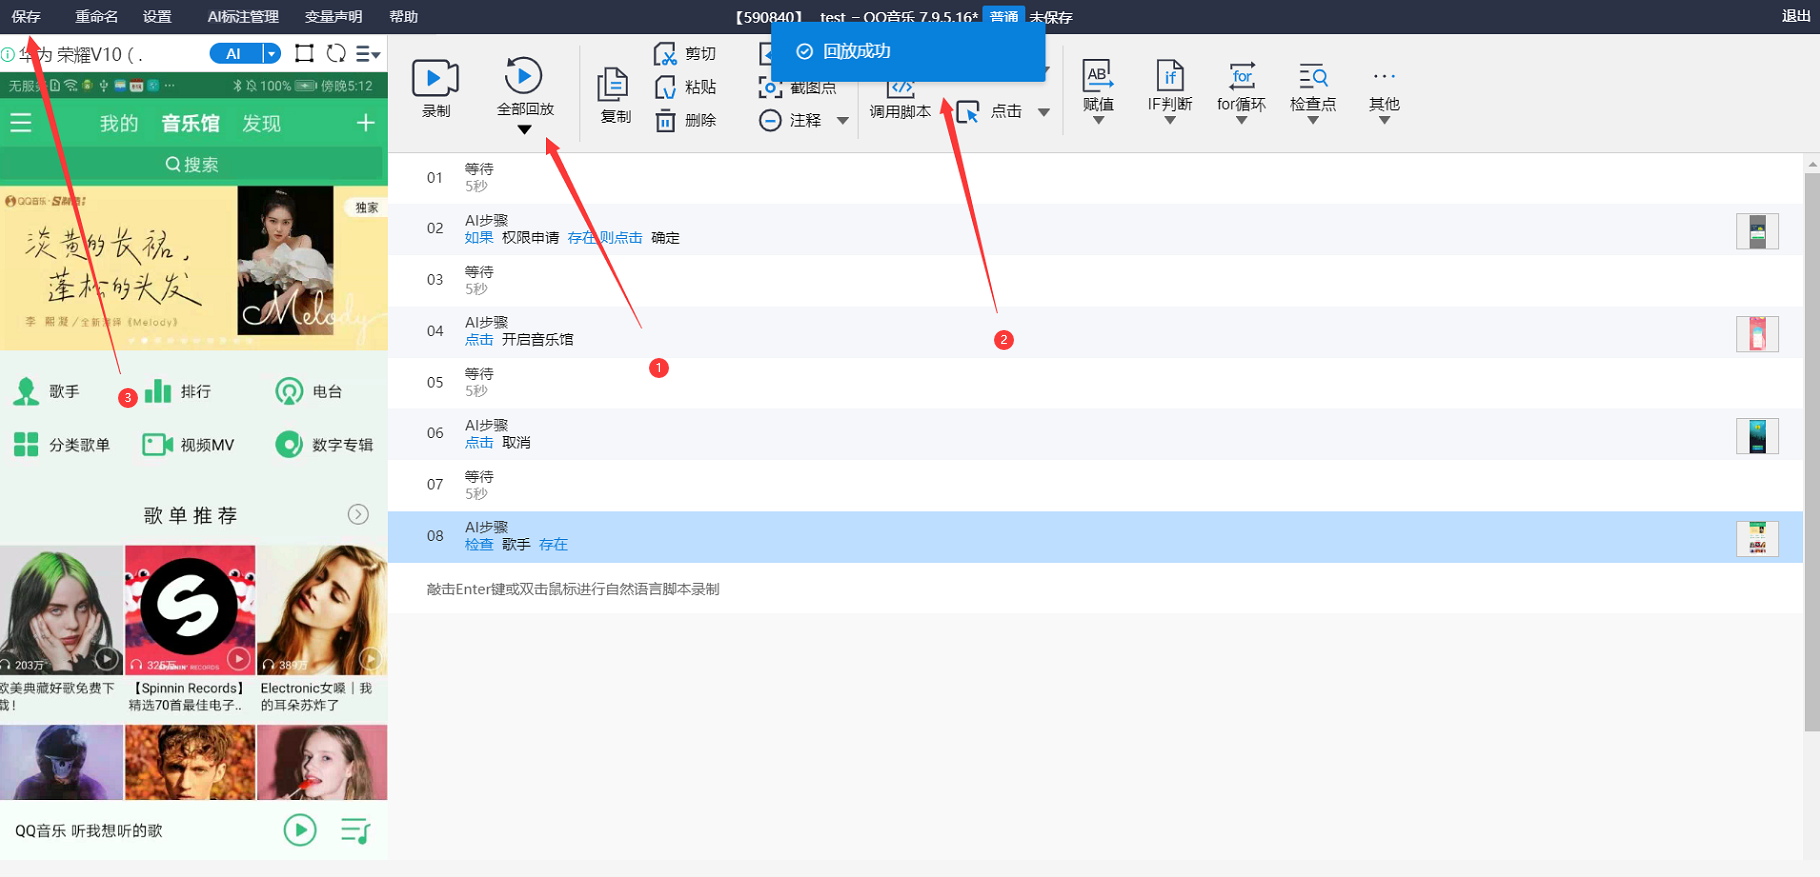
Task: Expand the 其他 dropdown arrow
Action: point(1384,121)
